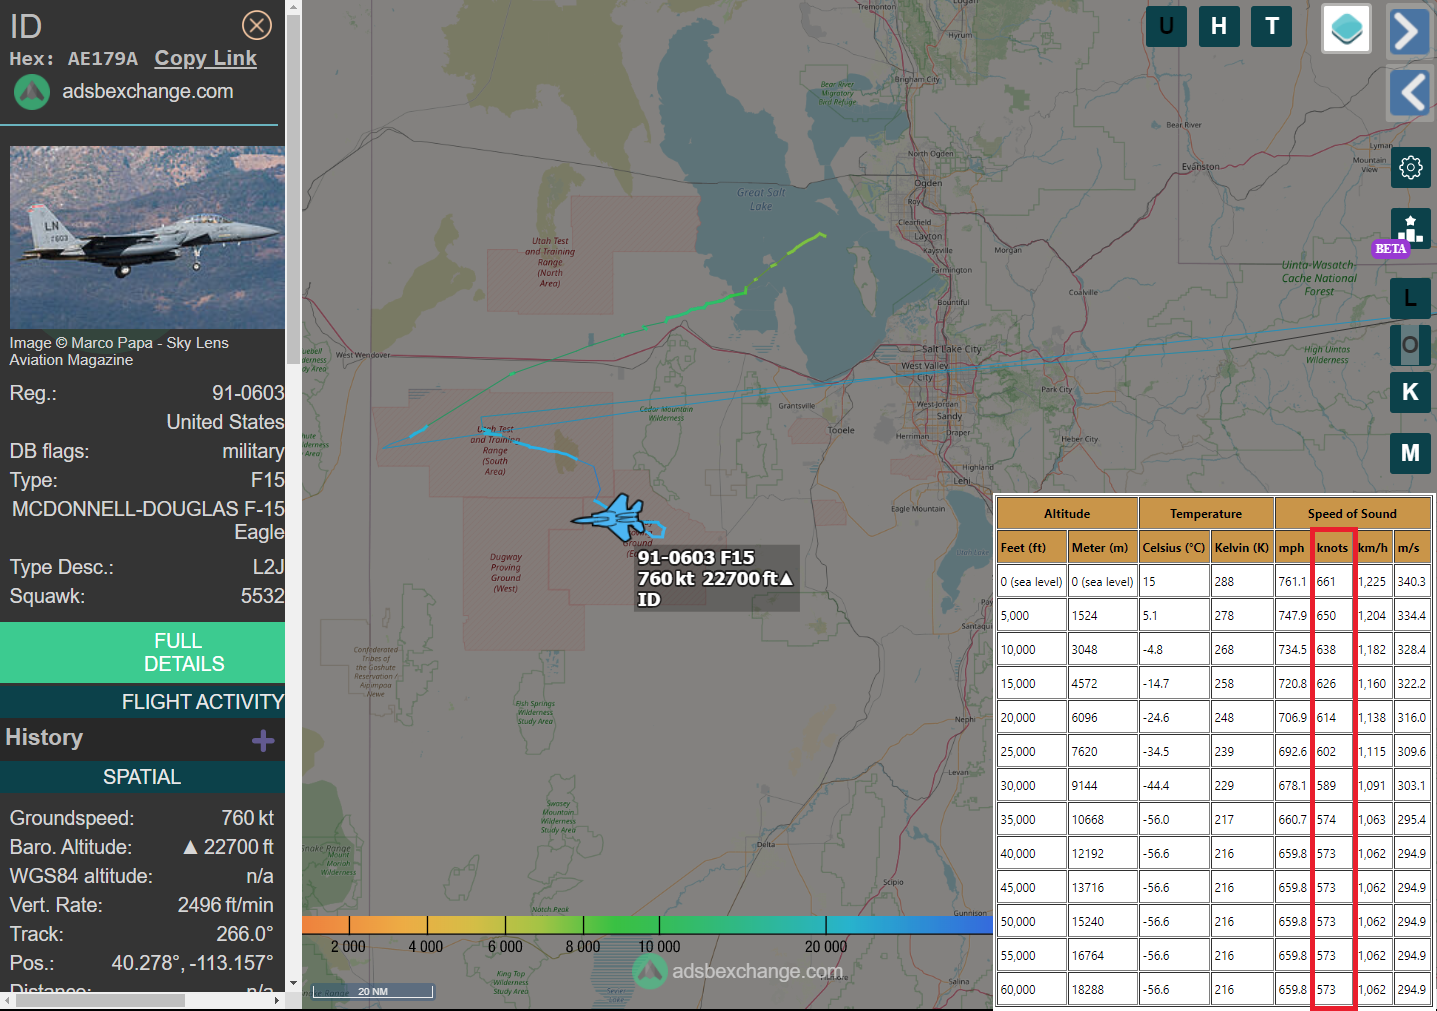The width and height of the screenshot is (1437, 1011).
Task: Click the Copy Link link
Action: click(x=206, y=58)
